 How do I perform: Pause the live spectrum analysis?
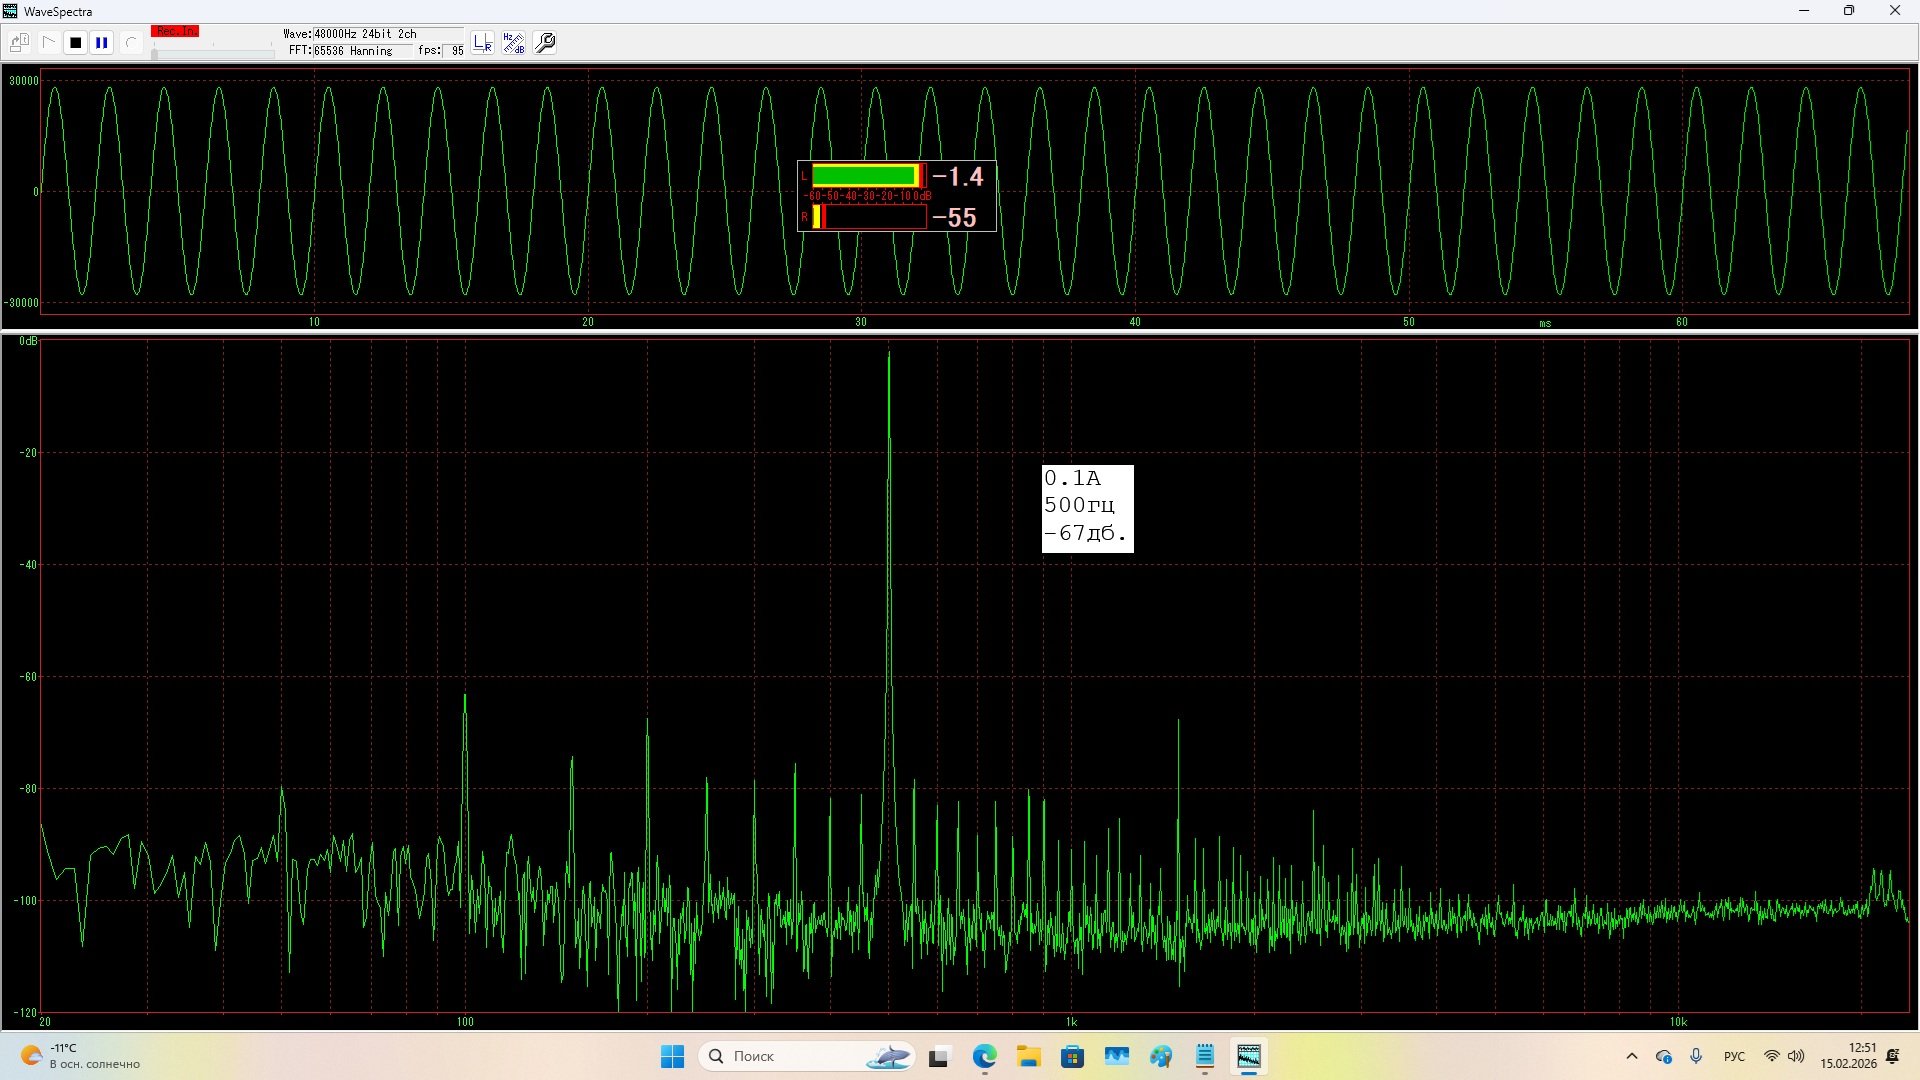102,43
